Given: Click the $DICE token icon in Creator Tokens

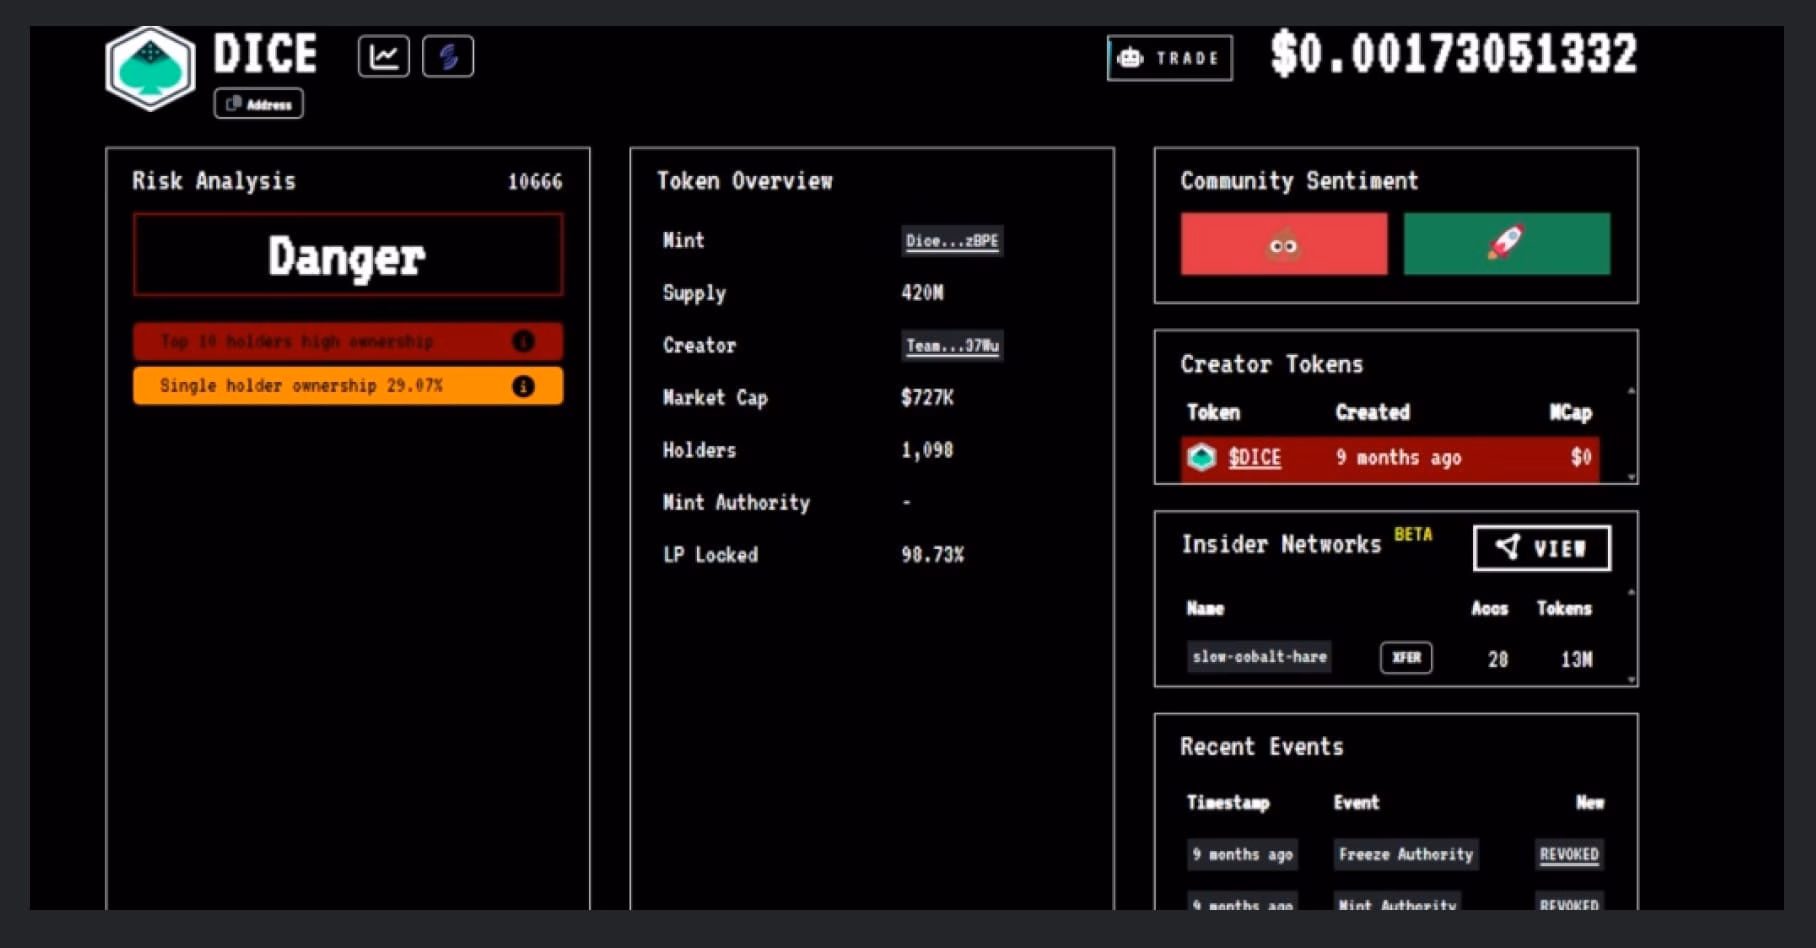Looking at the screenshot, I should 1201,458.
